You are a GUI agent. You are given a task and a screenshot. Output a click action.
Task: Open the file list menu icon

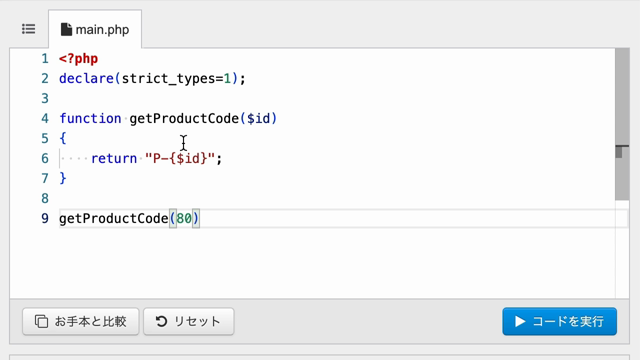pyautogui.click(x=29, y=29)
